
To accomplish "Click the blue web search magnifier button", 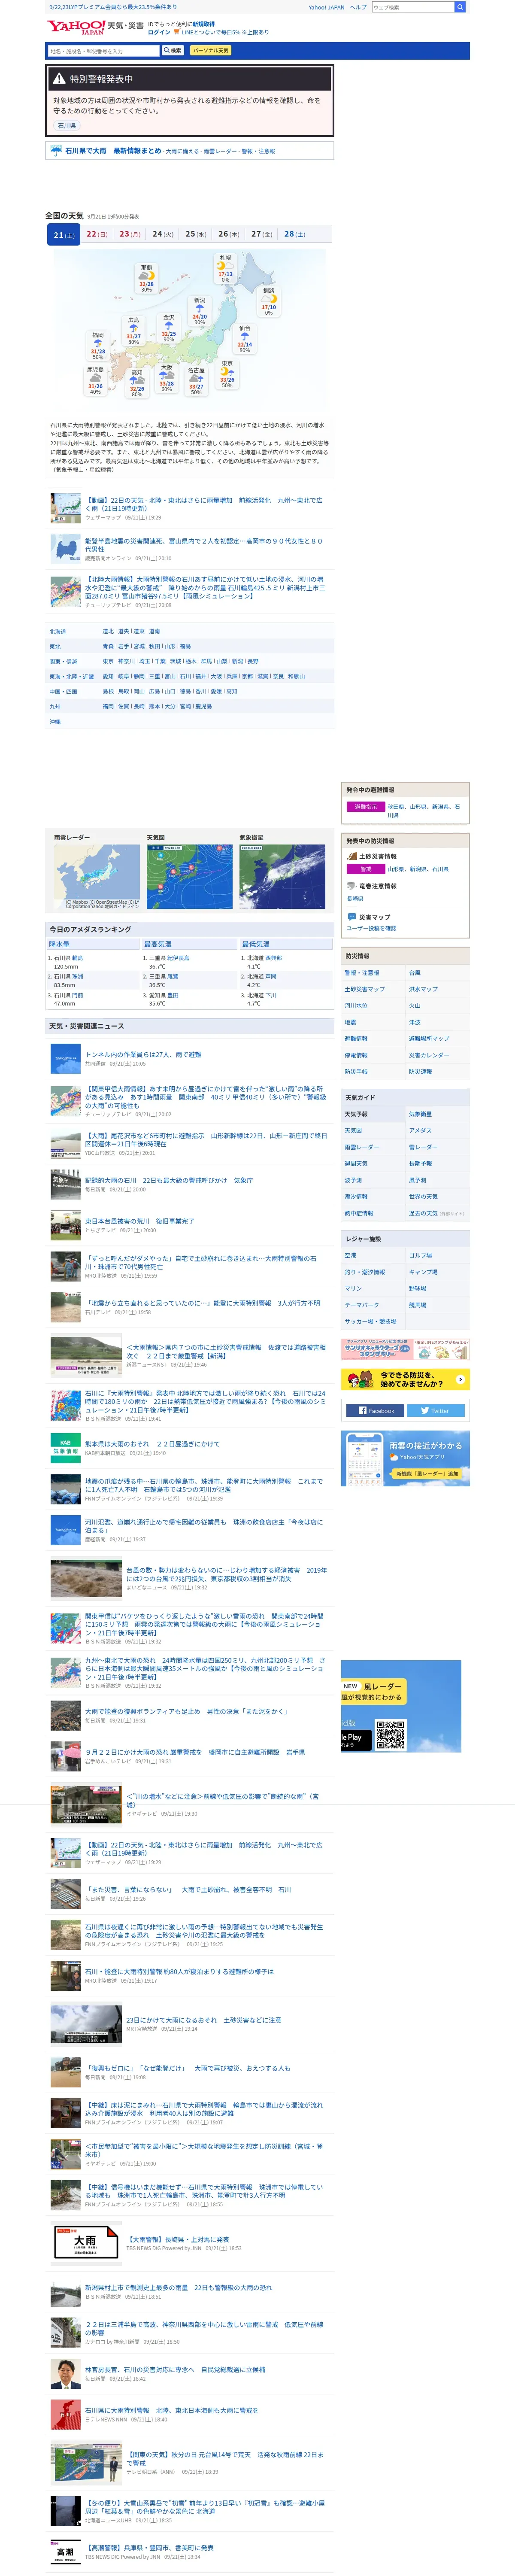I will tap(460, 7).
